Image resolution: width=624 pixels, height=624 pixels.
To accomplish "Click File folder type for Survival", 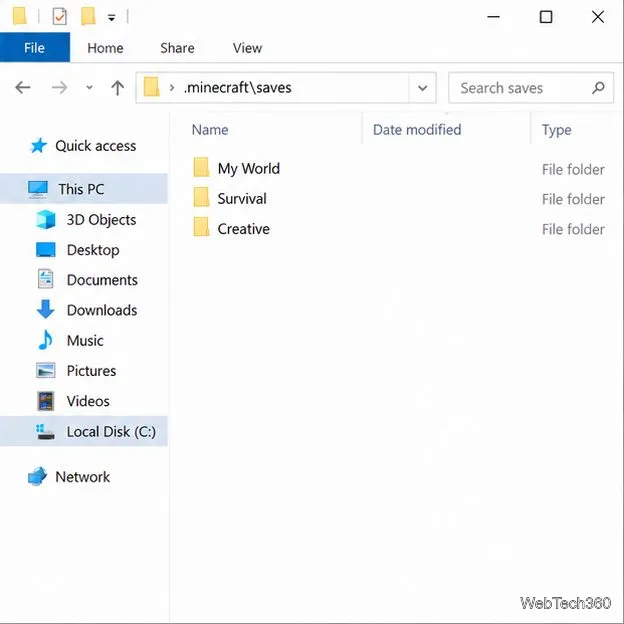I will [x=573, y=199].
